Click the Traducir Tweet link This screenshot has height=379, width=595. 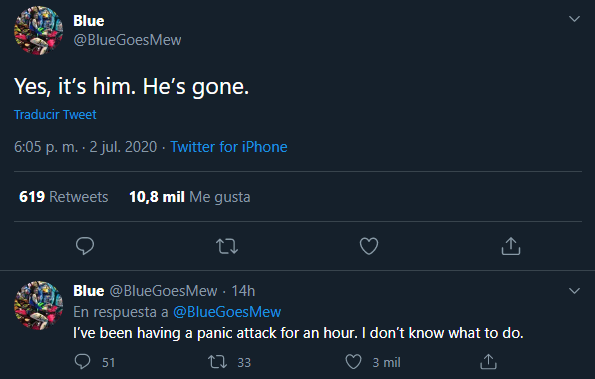tap(55, 115)
